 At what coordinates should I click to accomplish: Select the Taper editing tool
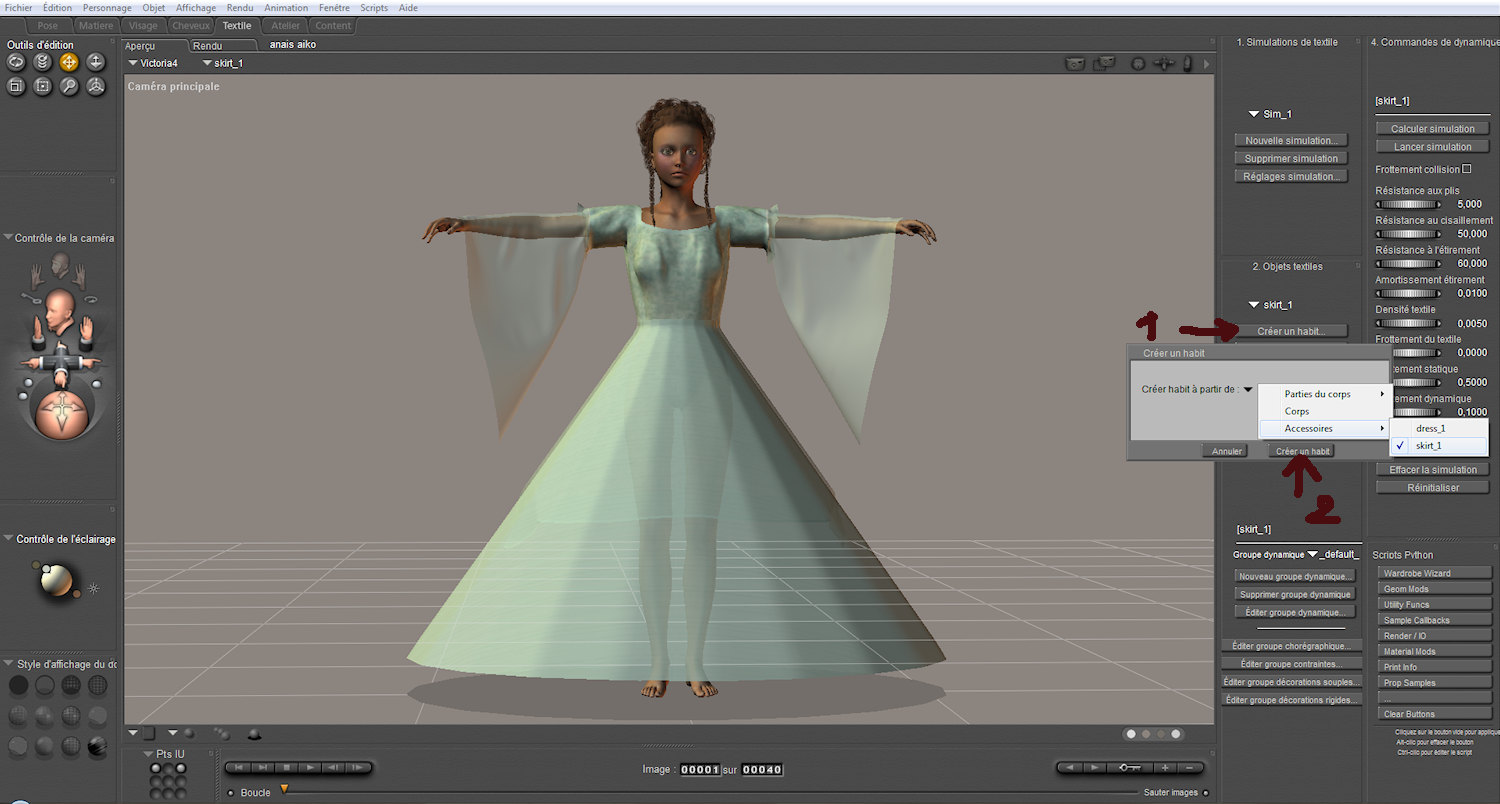(x=42, y=87)
